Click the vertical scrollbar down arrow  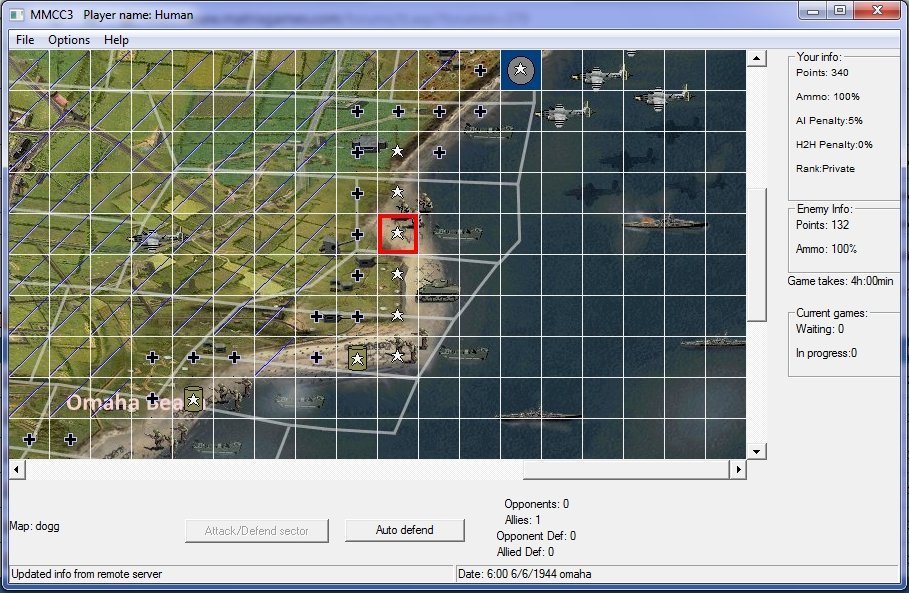click(756, 451)
